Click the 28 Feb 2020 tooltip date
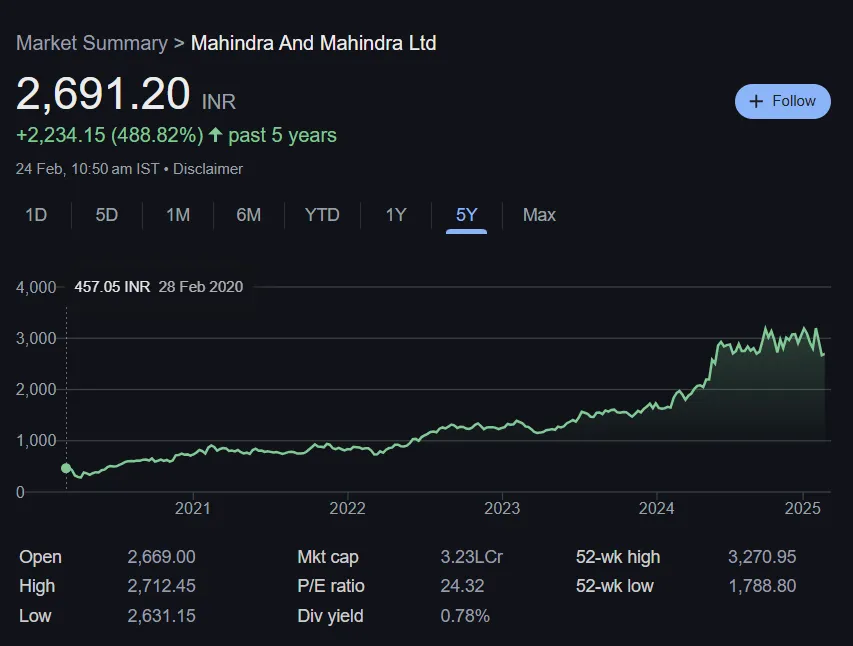This screenshot has height=646, width=853. [x=201, y=287]
